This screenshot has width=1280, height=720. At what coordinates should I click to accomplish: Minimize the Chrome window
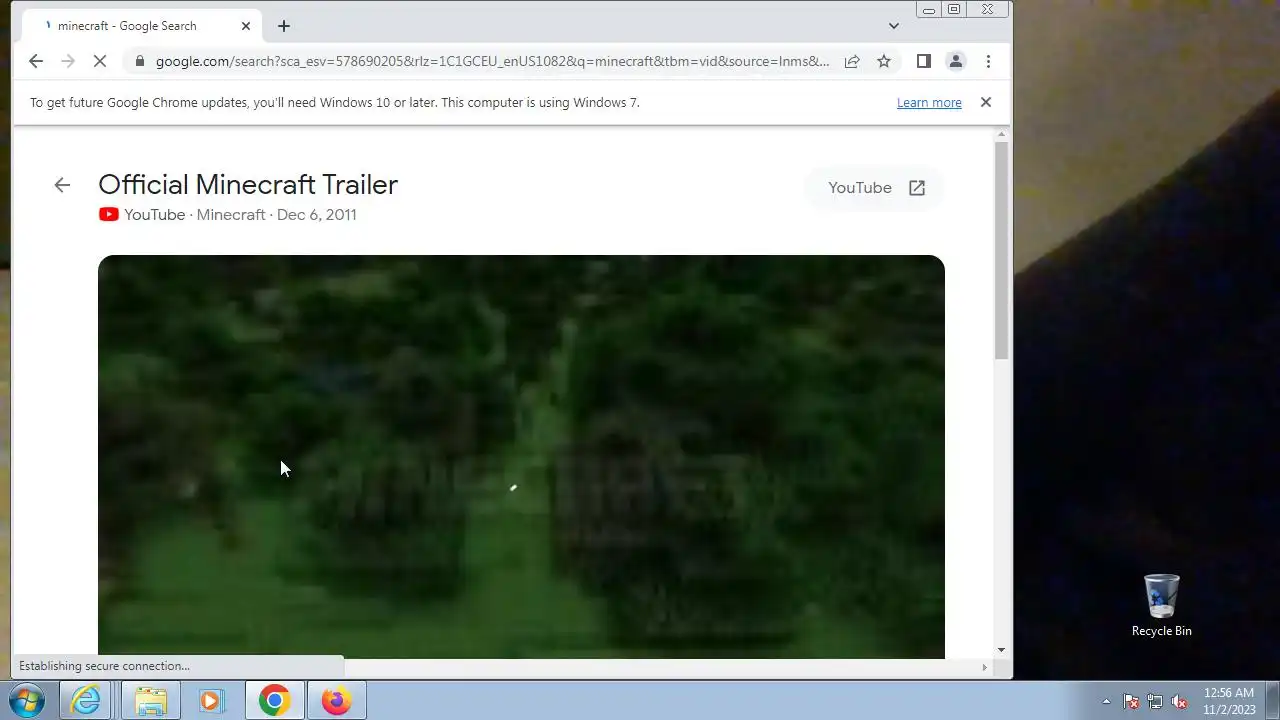click(x=929, y=10)
